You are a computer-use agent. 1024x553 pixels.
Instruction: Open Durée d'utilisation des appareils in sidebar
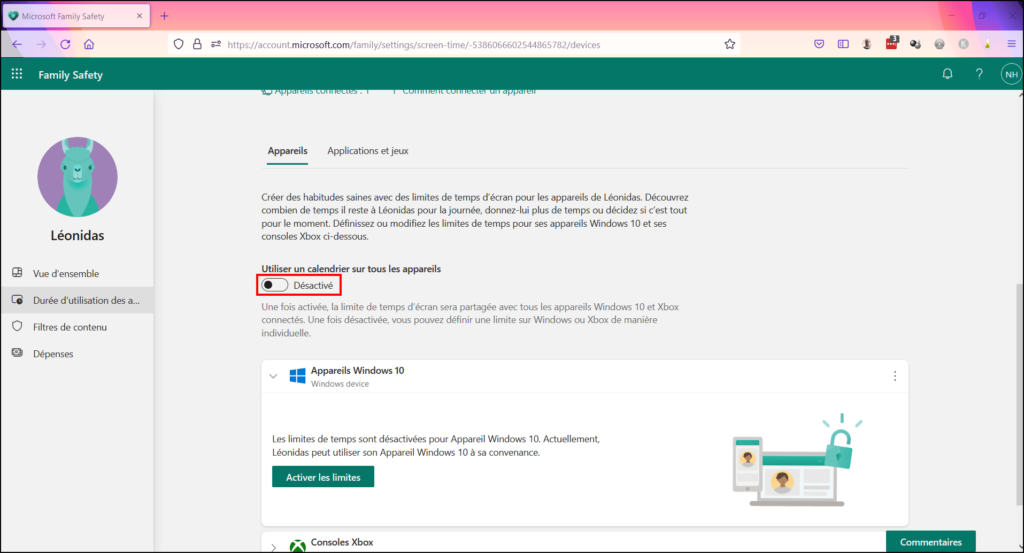click(x=77, y=300)
